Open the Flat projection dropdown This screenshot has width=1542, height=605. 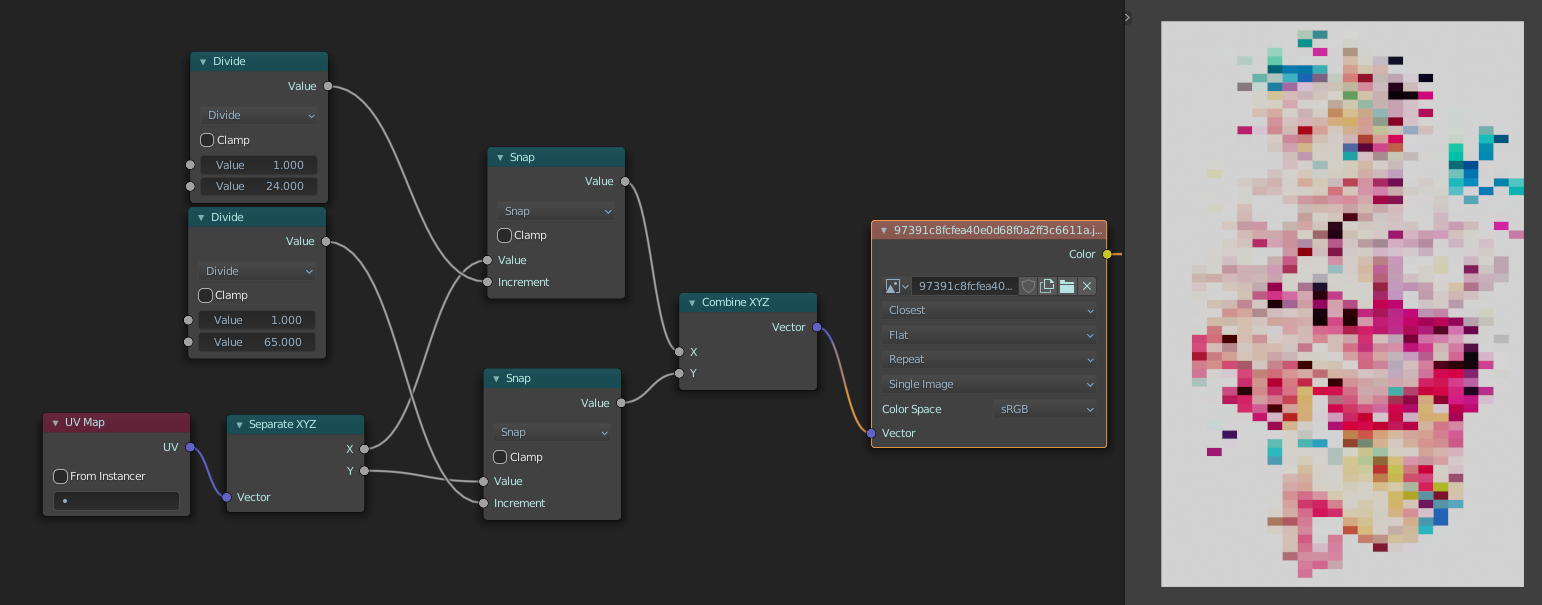989,335
